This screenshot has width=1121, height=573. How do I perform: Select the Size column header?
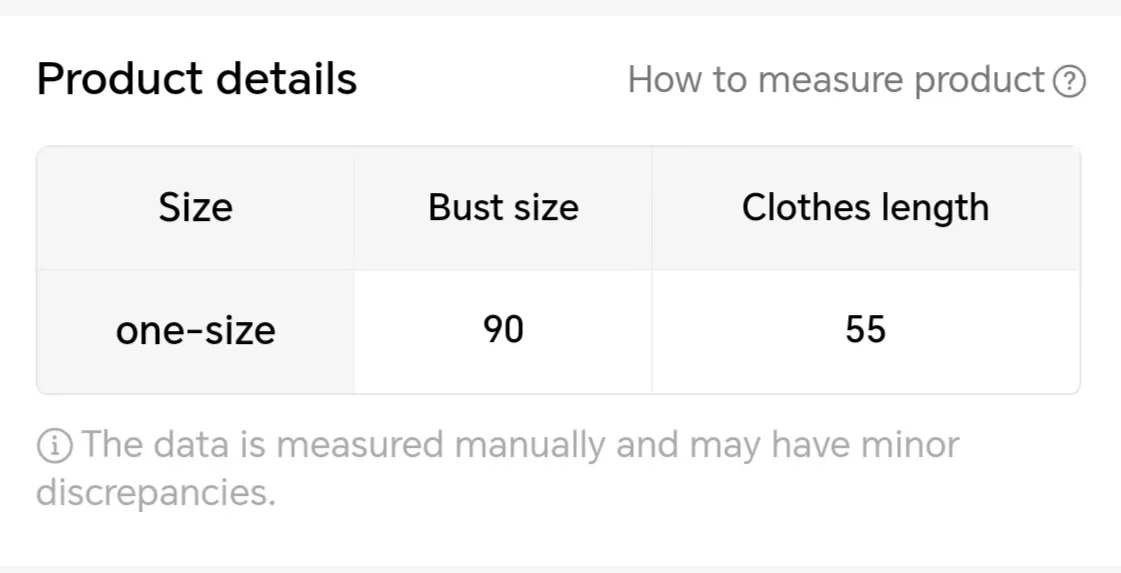[195, 208]
